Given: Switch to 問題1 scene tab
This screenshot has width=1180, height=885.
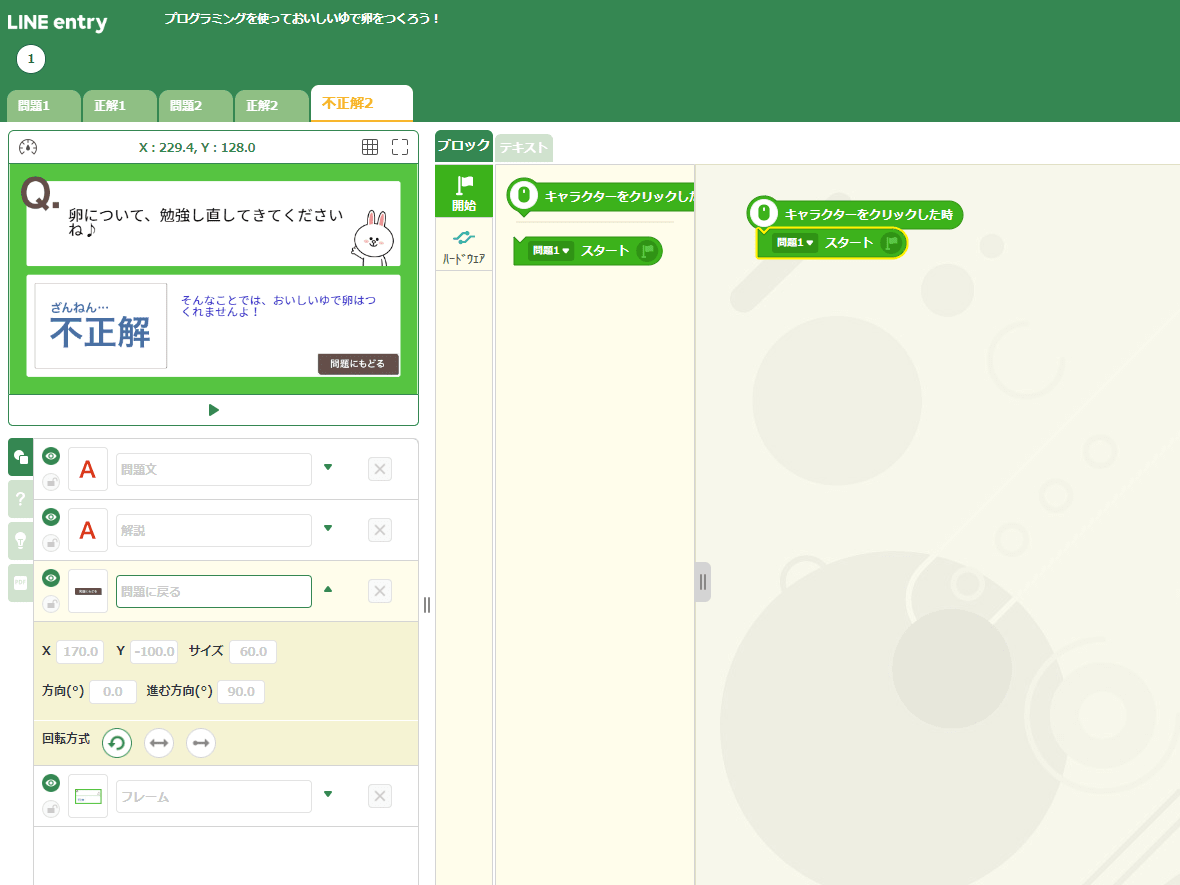Looking at the screenshot, I should 44,106.
